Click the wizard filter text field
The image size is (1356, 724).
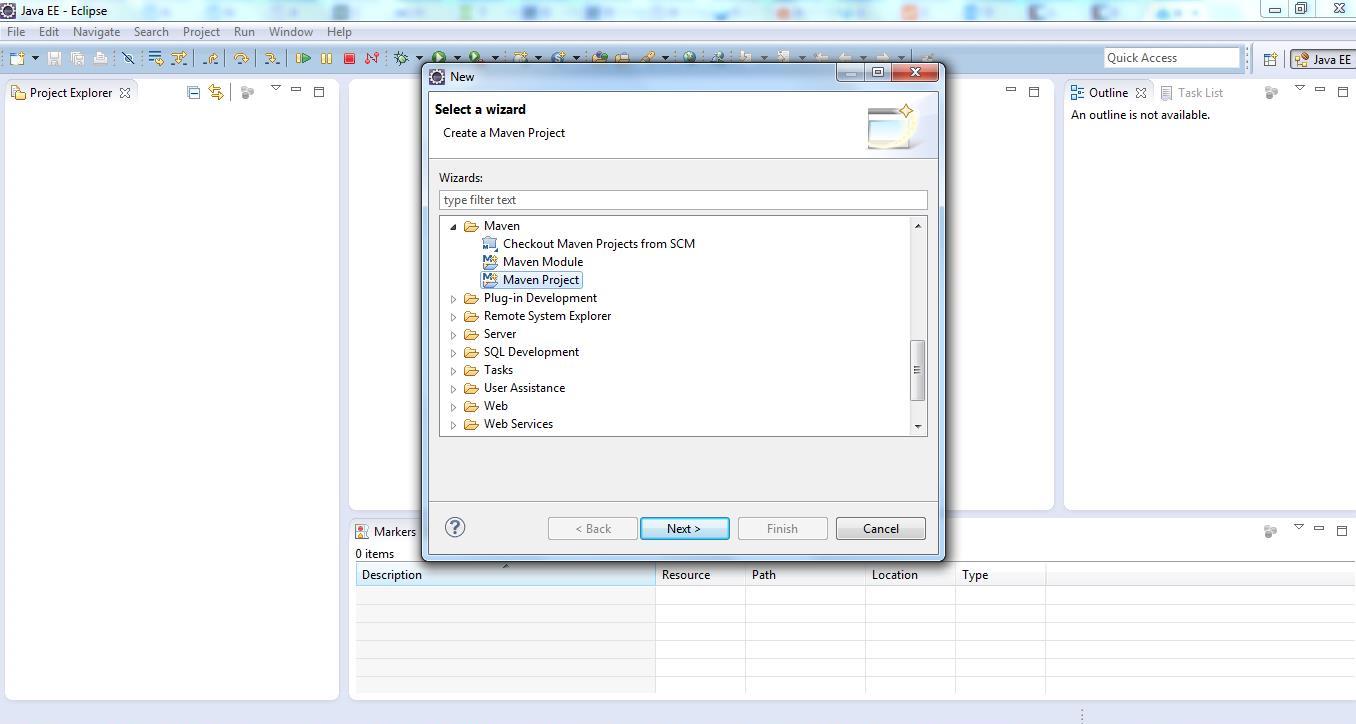683,200
